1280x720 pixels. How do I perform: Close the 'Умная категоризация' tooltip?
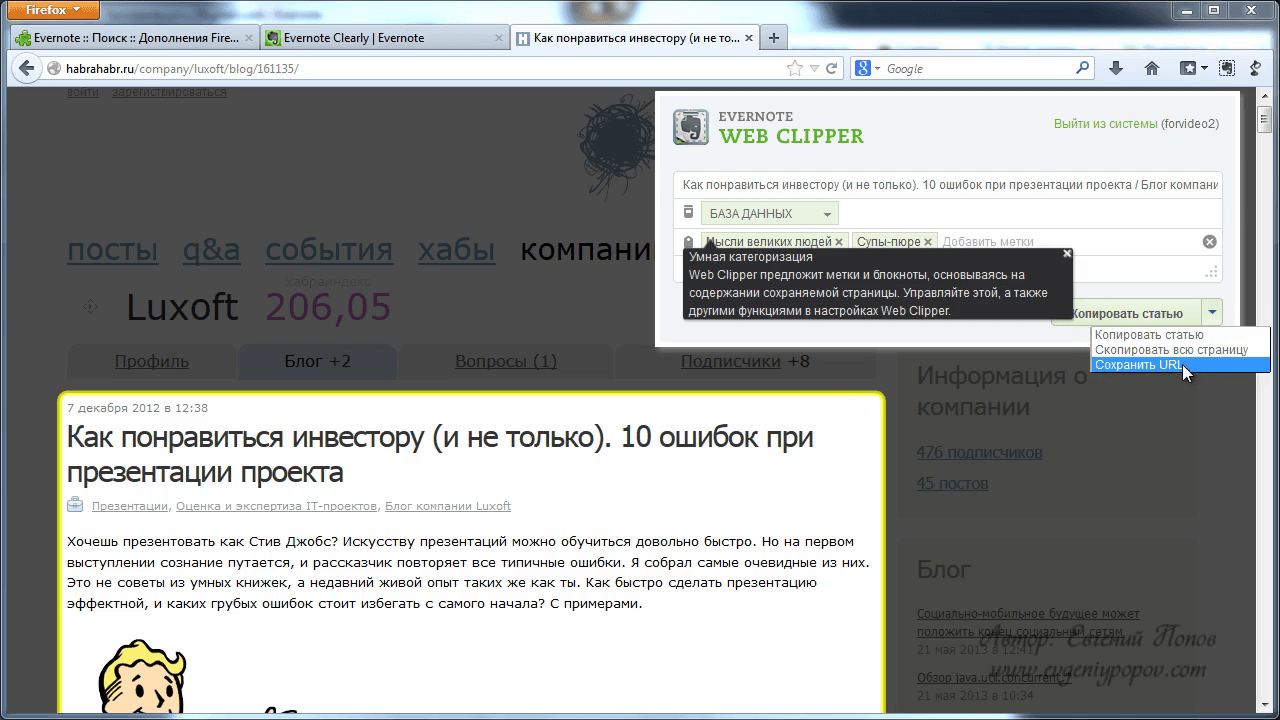(x=1067, y=254)
